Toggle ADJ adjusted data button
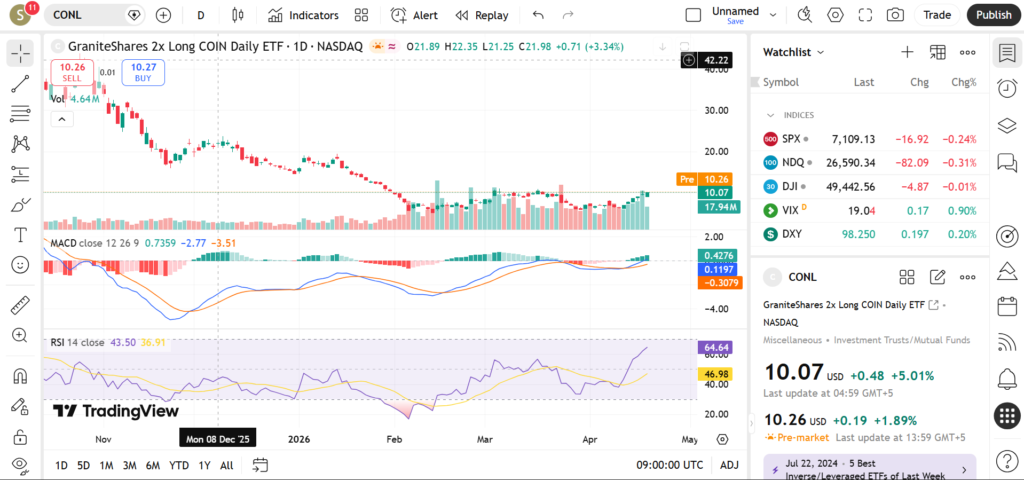1024x480 pixels. 729,465
